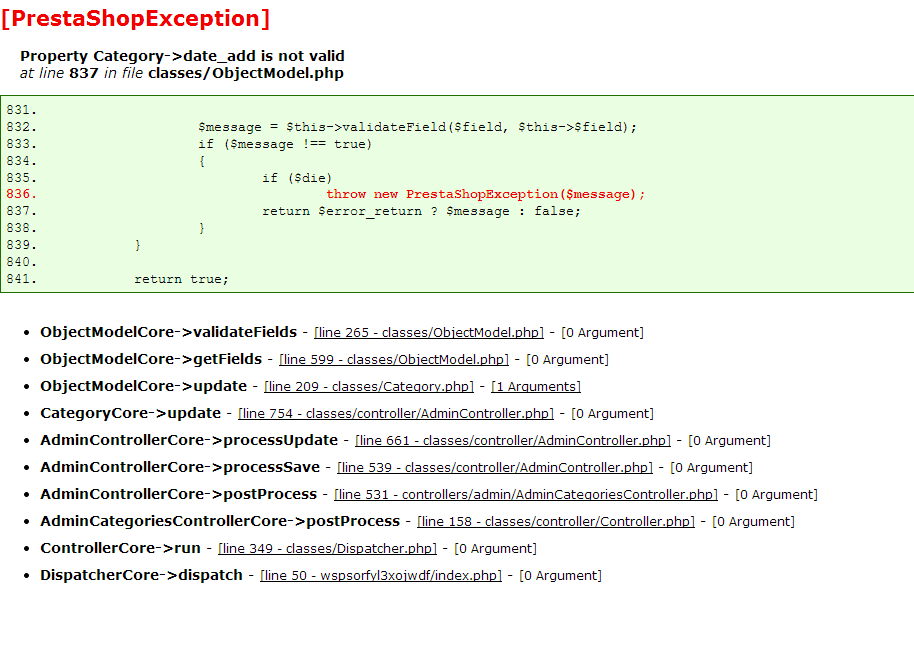Open the 'line 539' AdminController.php link

[x=495, y=467]
